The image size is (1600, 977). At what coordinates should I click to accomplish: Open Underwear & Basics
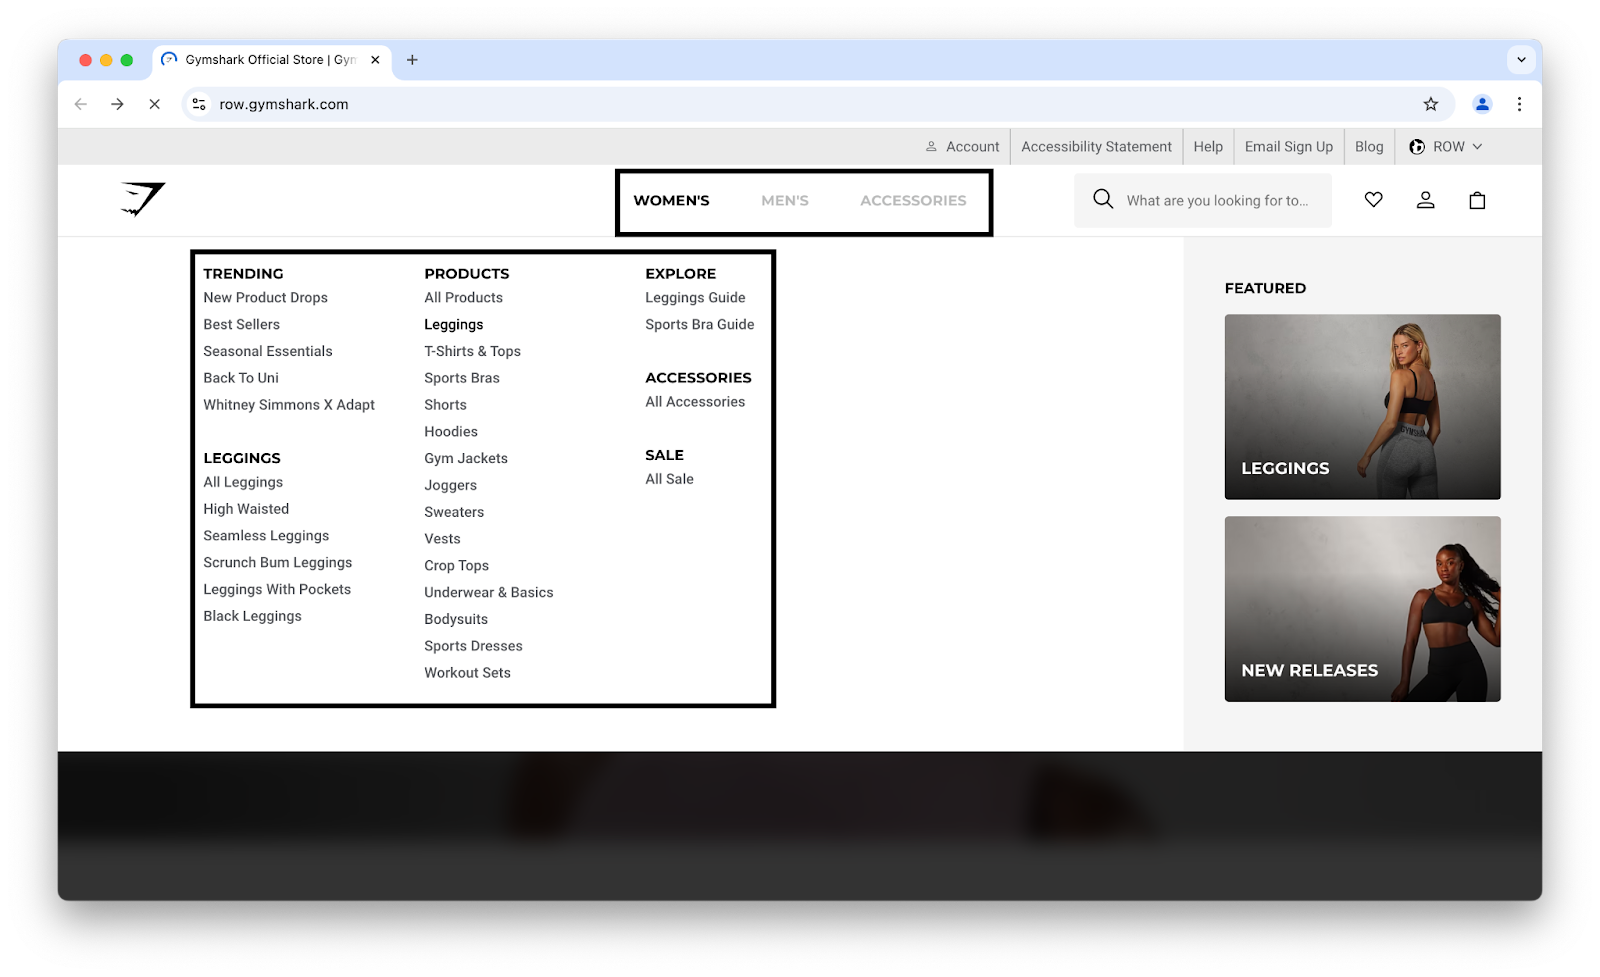click(x=488, y=593)
